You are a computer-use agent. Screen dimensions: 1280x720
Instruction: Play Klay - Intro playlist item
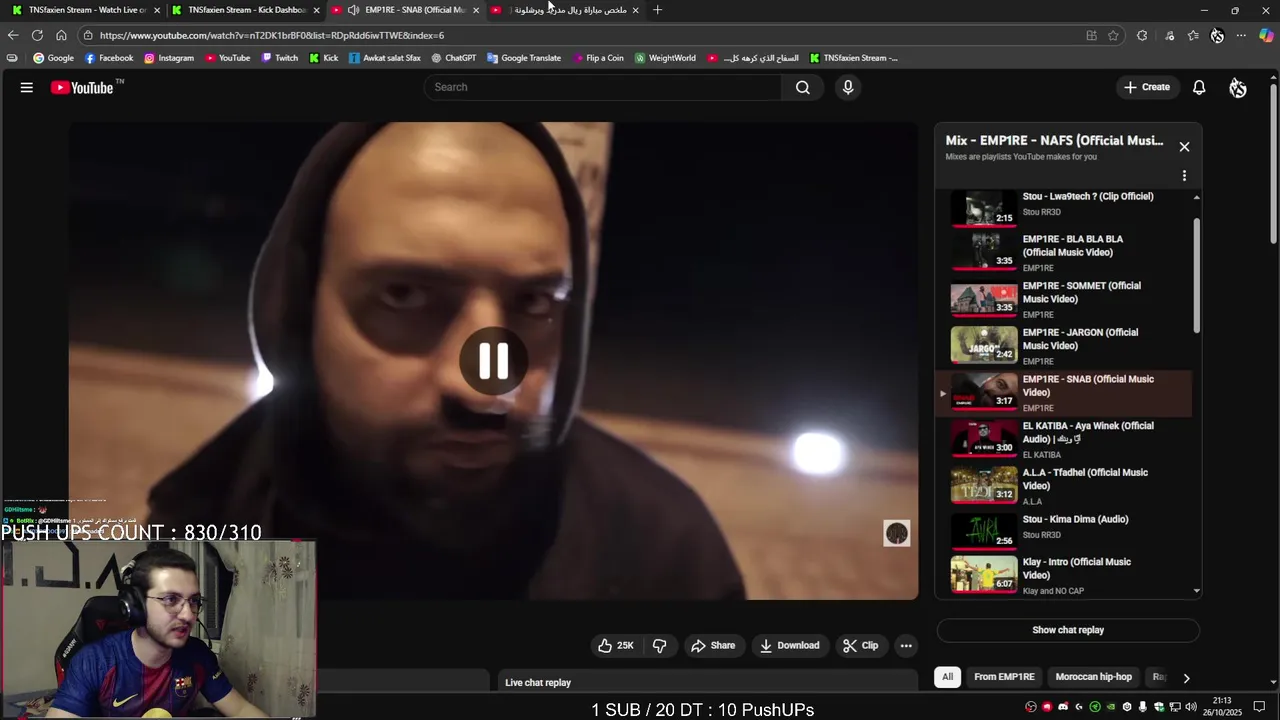pos(1065,575)
